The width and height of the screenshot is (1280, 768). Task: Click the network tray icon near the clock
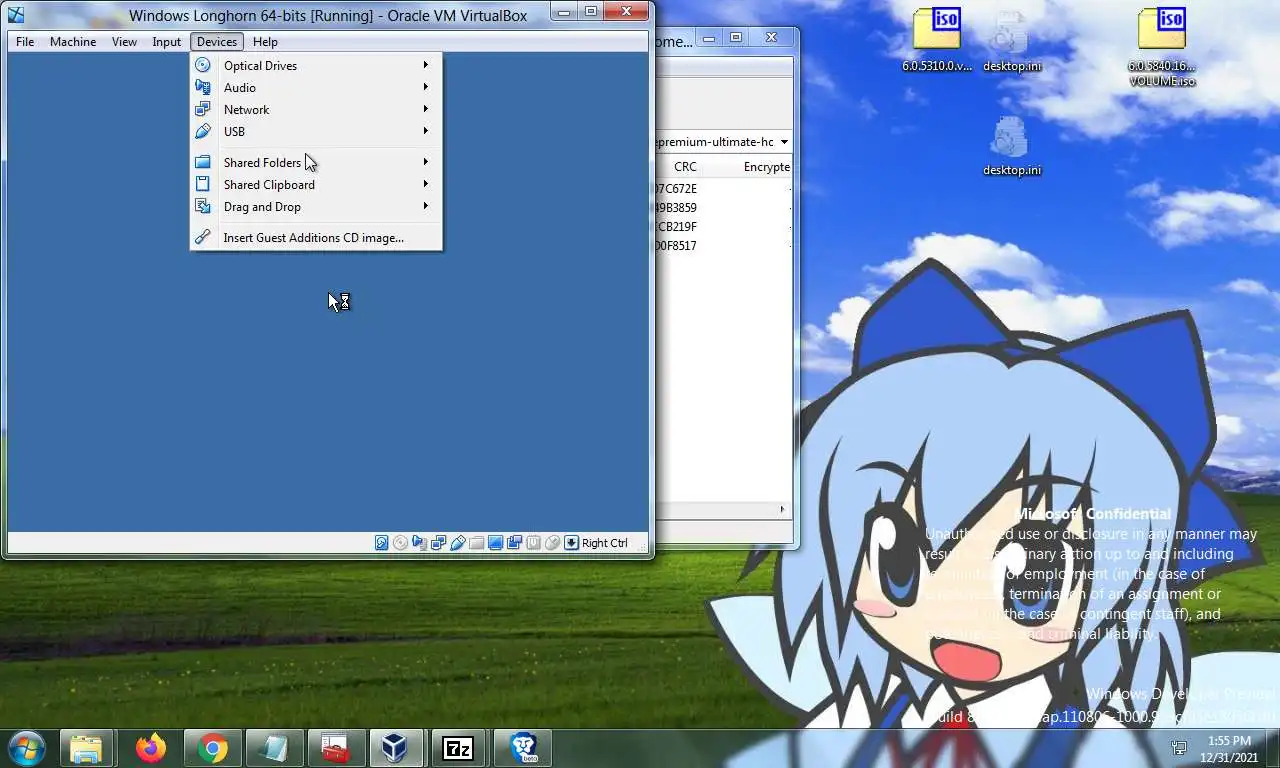pos(1180,748)
